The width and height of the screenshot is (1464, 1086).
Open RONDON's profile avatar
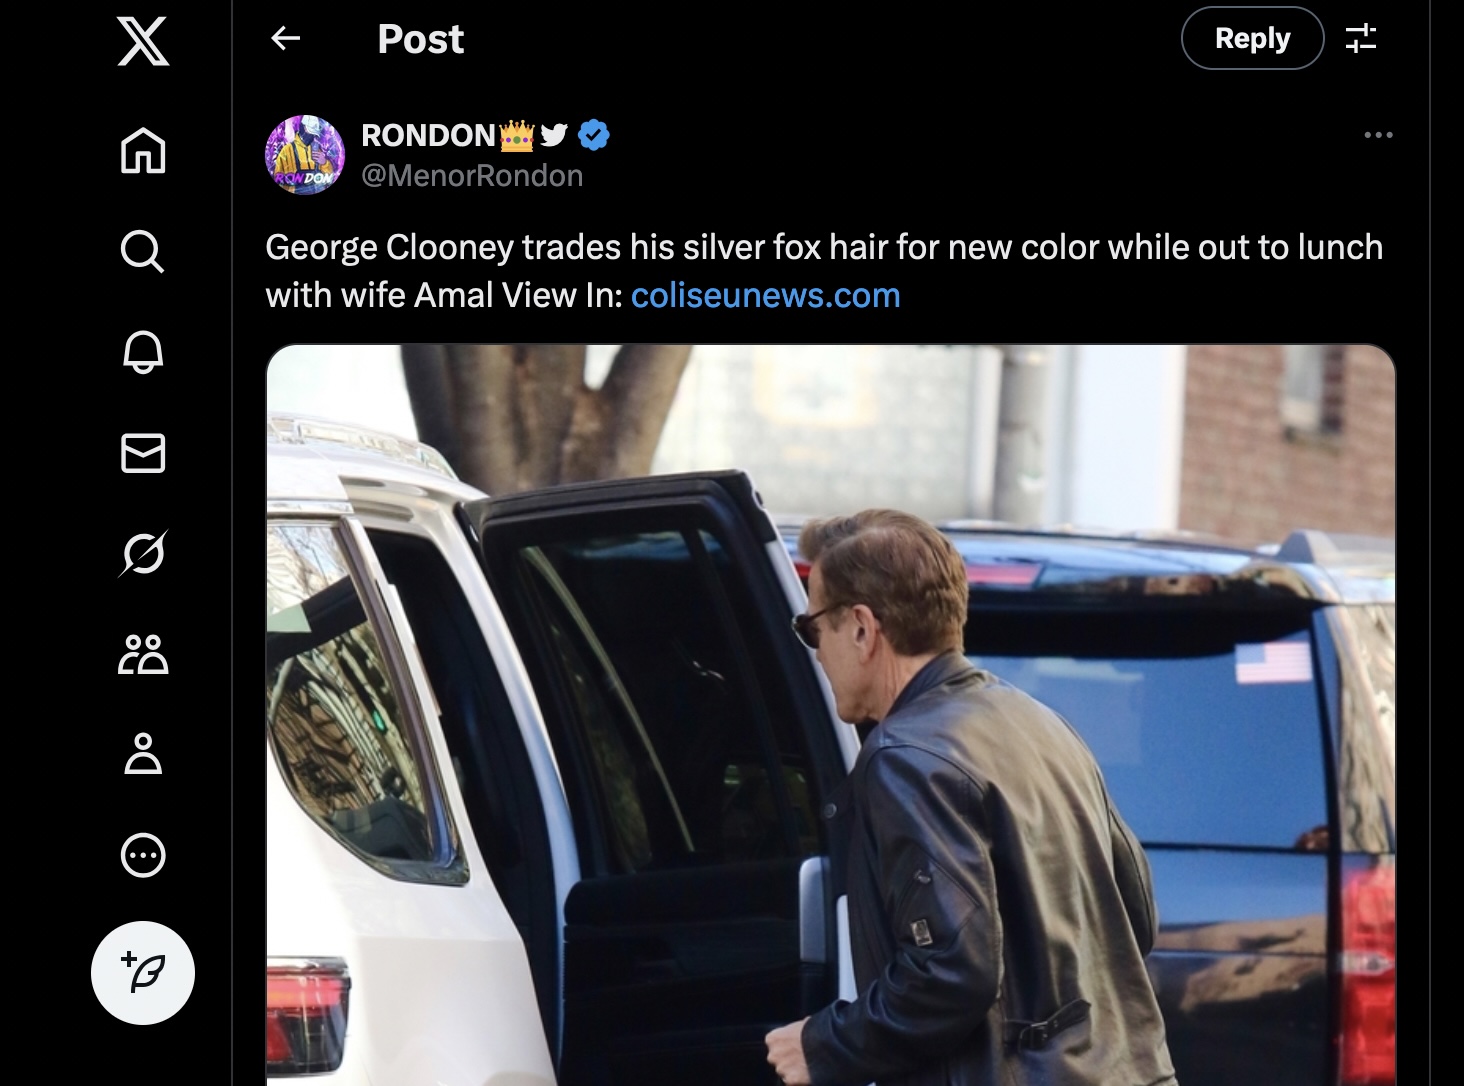[x=305, y=155]
